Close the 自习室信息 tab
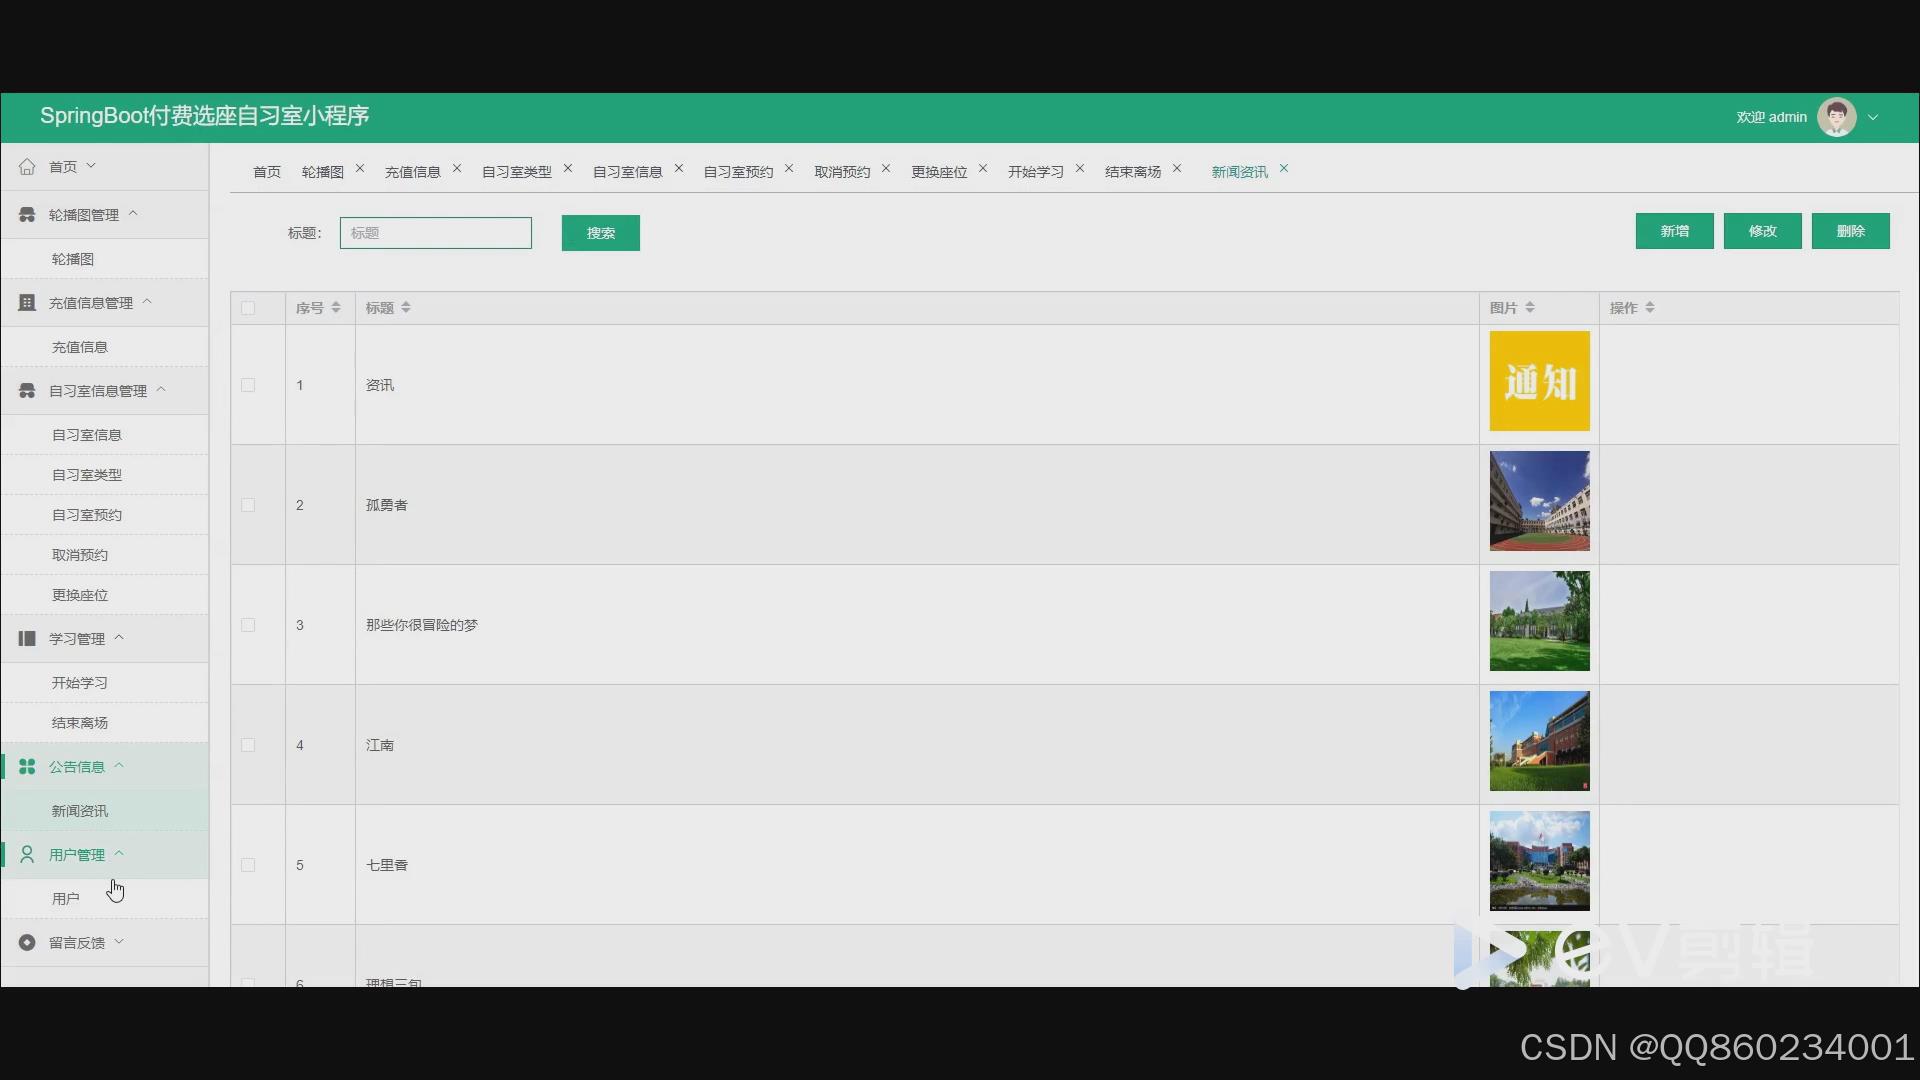 [x=679, y=169]
